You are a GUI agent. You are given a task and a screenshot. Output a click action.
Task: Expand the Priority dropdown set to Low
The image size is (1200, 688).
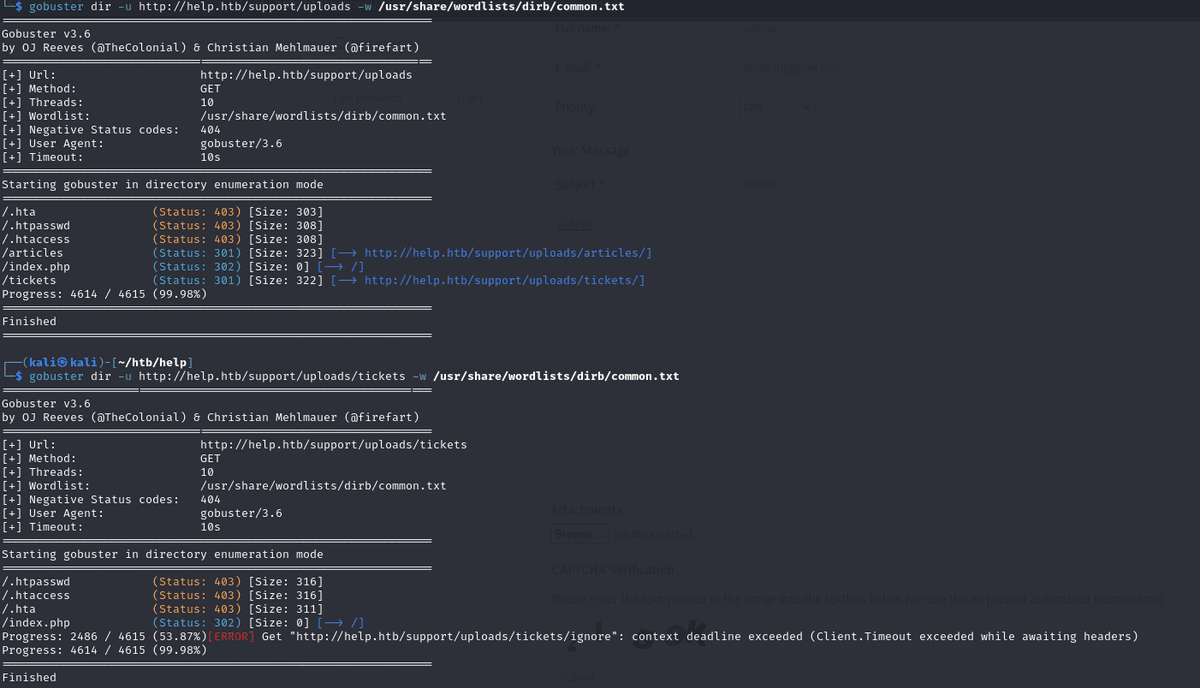click(x=778, y=107)
